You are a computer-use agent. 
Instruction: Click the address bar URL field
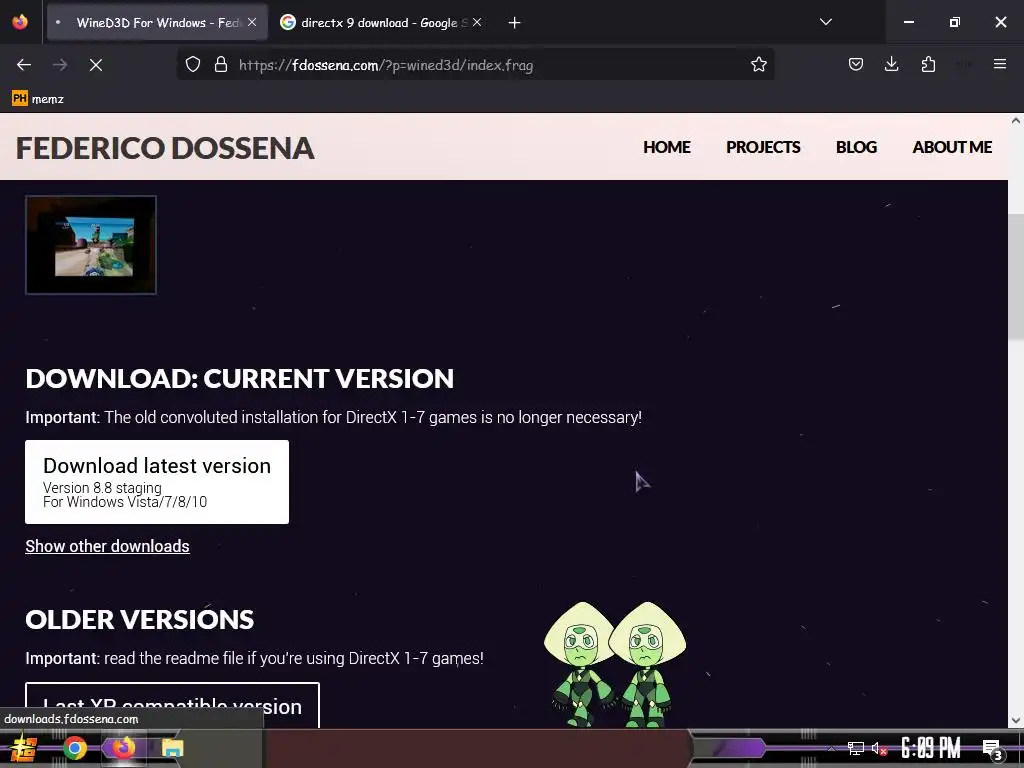coord(477,65)
